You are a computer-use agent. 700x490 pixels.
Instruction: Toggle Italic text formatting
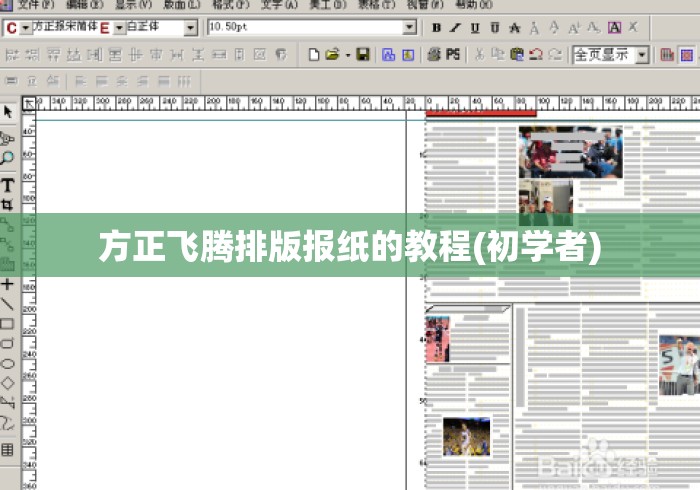[x=455, y=28]
